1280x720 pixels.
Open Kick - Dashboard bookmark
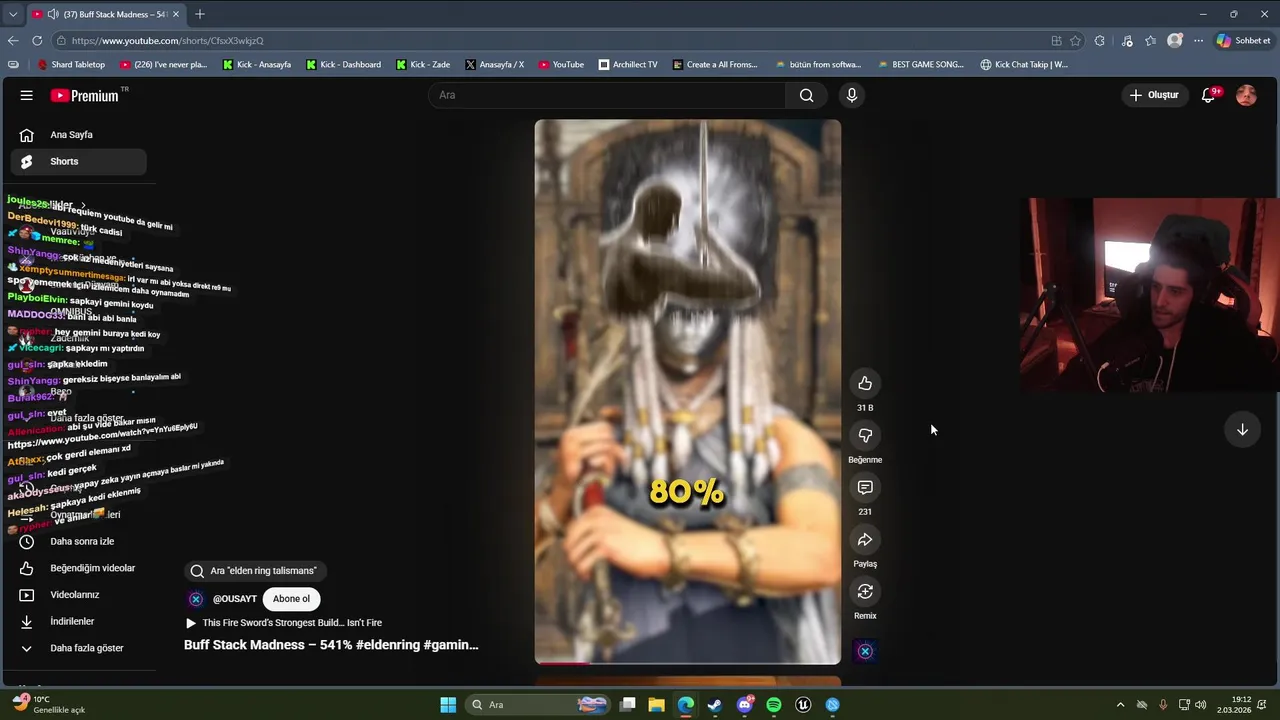coord(342,65)
